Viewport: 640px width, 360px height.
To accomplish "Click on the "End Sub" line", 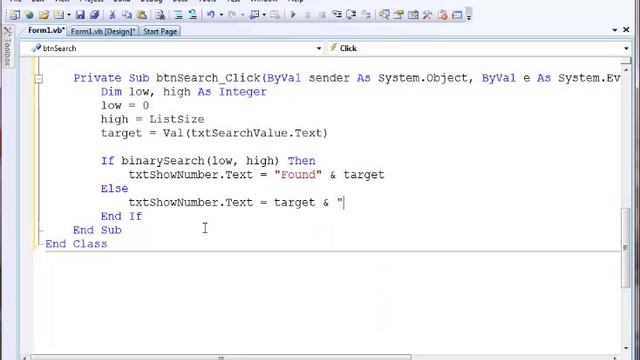I will 97,230.
